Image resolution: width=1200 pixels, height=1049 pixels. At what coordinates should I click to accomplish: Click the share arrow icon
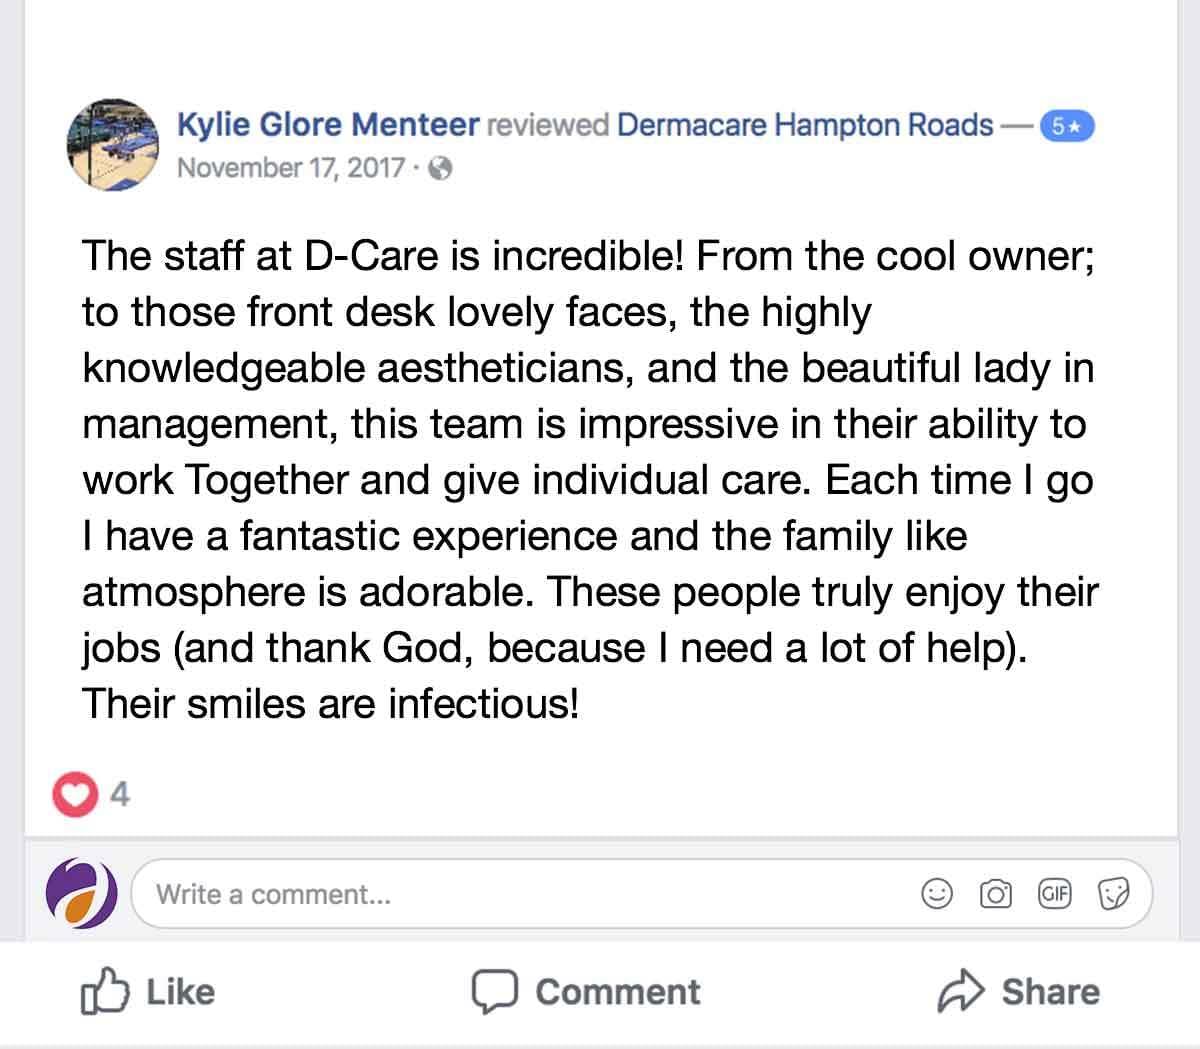pyautogui.click(x=962, y=992)
